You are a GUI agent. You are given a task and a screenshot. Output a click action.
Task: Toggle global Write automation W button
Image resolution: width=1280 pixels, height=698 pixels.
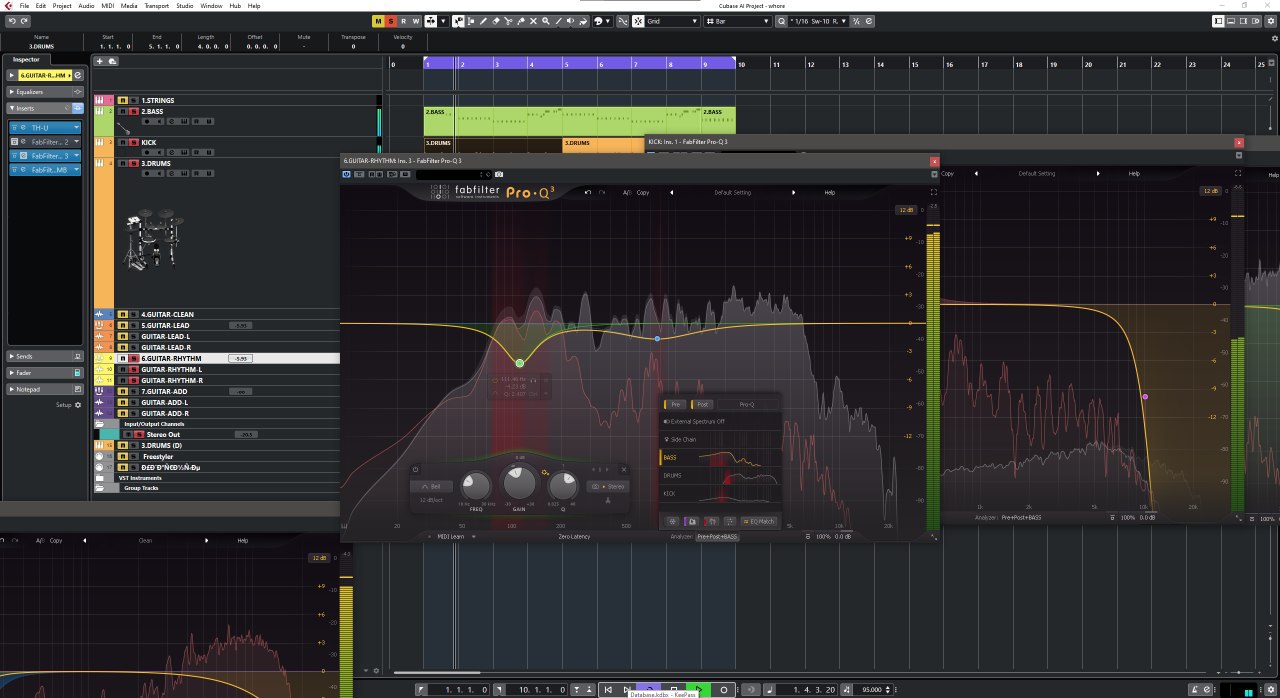pyautogui.click(x=416, y=21)
